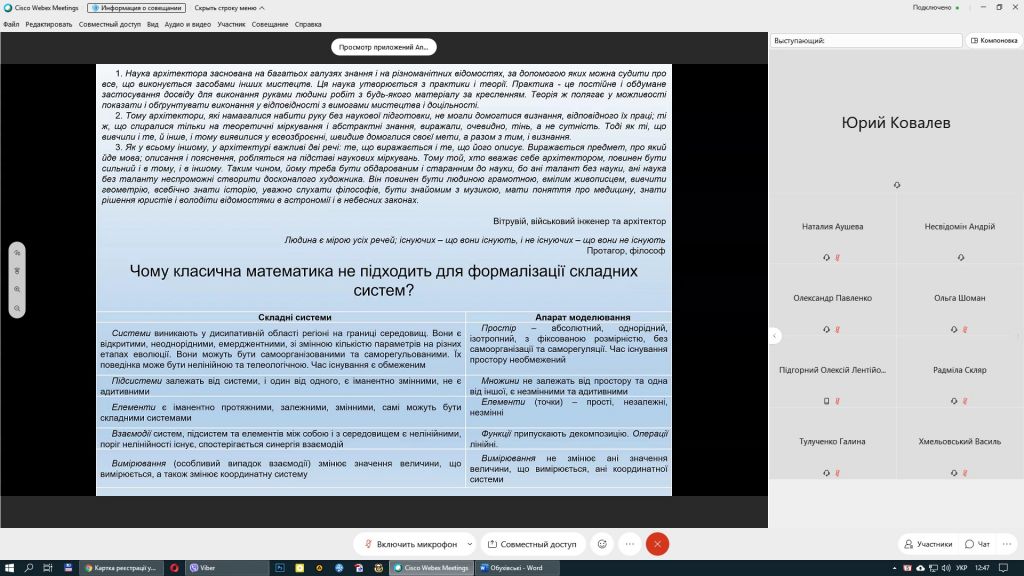Screen dimensions: 1024x576
Task: Switch to the Viber taskbar window
Action: tap(226, 568)
